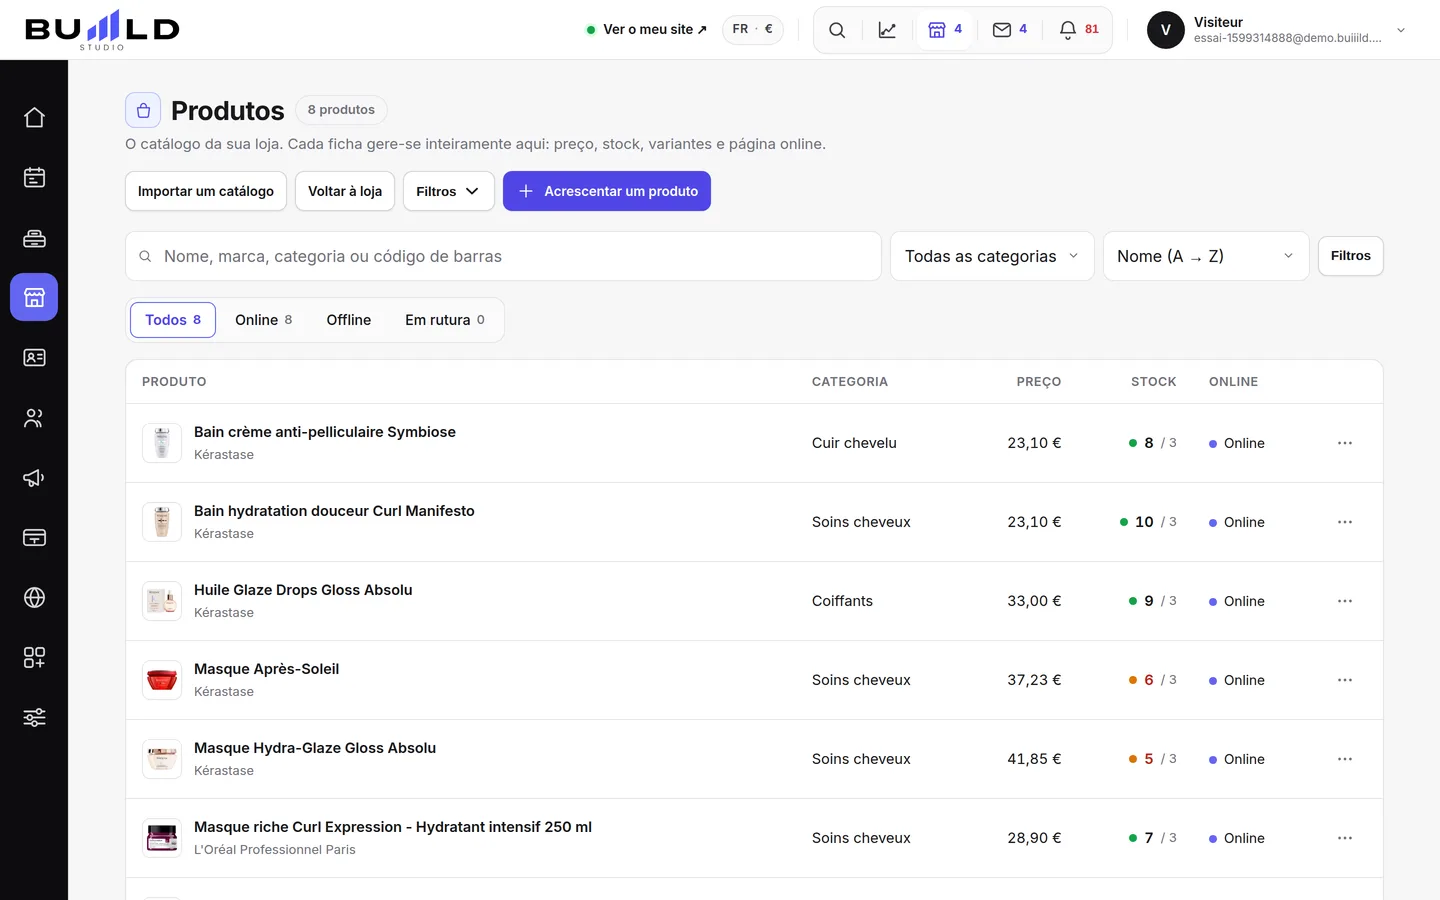Click the 33,00 € price cell
The image size is (1440, 900).
point(1034,601)
